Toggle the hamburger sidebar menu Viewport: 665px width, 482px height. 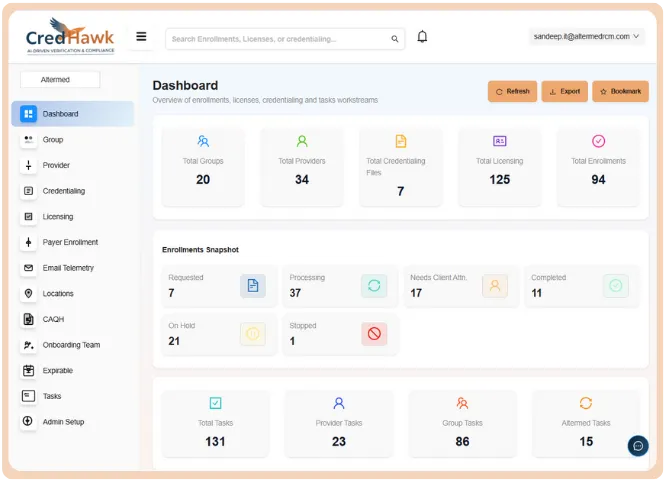tap(141, 37)
